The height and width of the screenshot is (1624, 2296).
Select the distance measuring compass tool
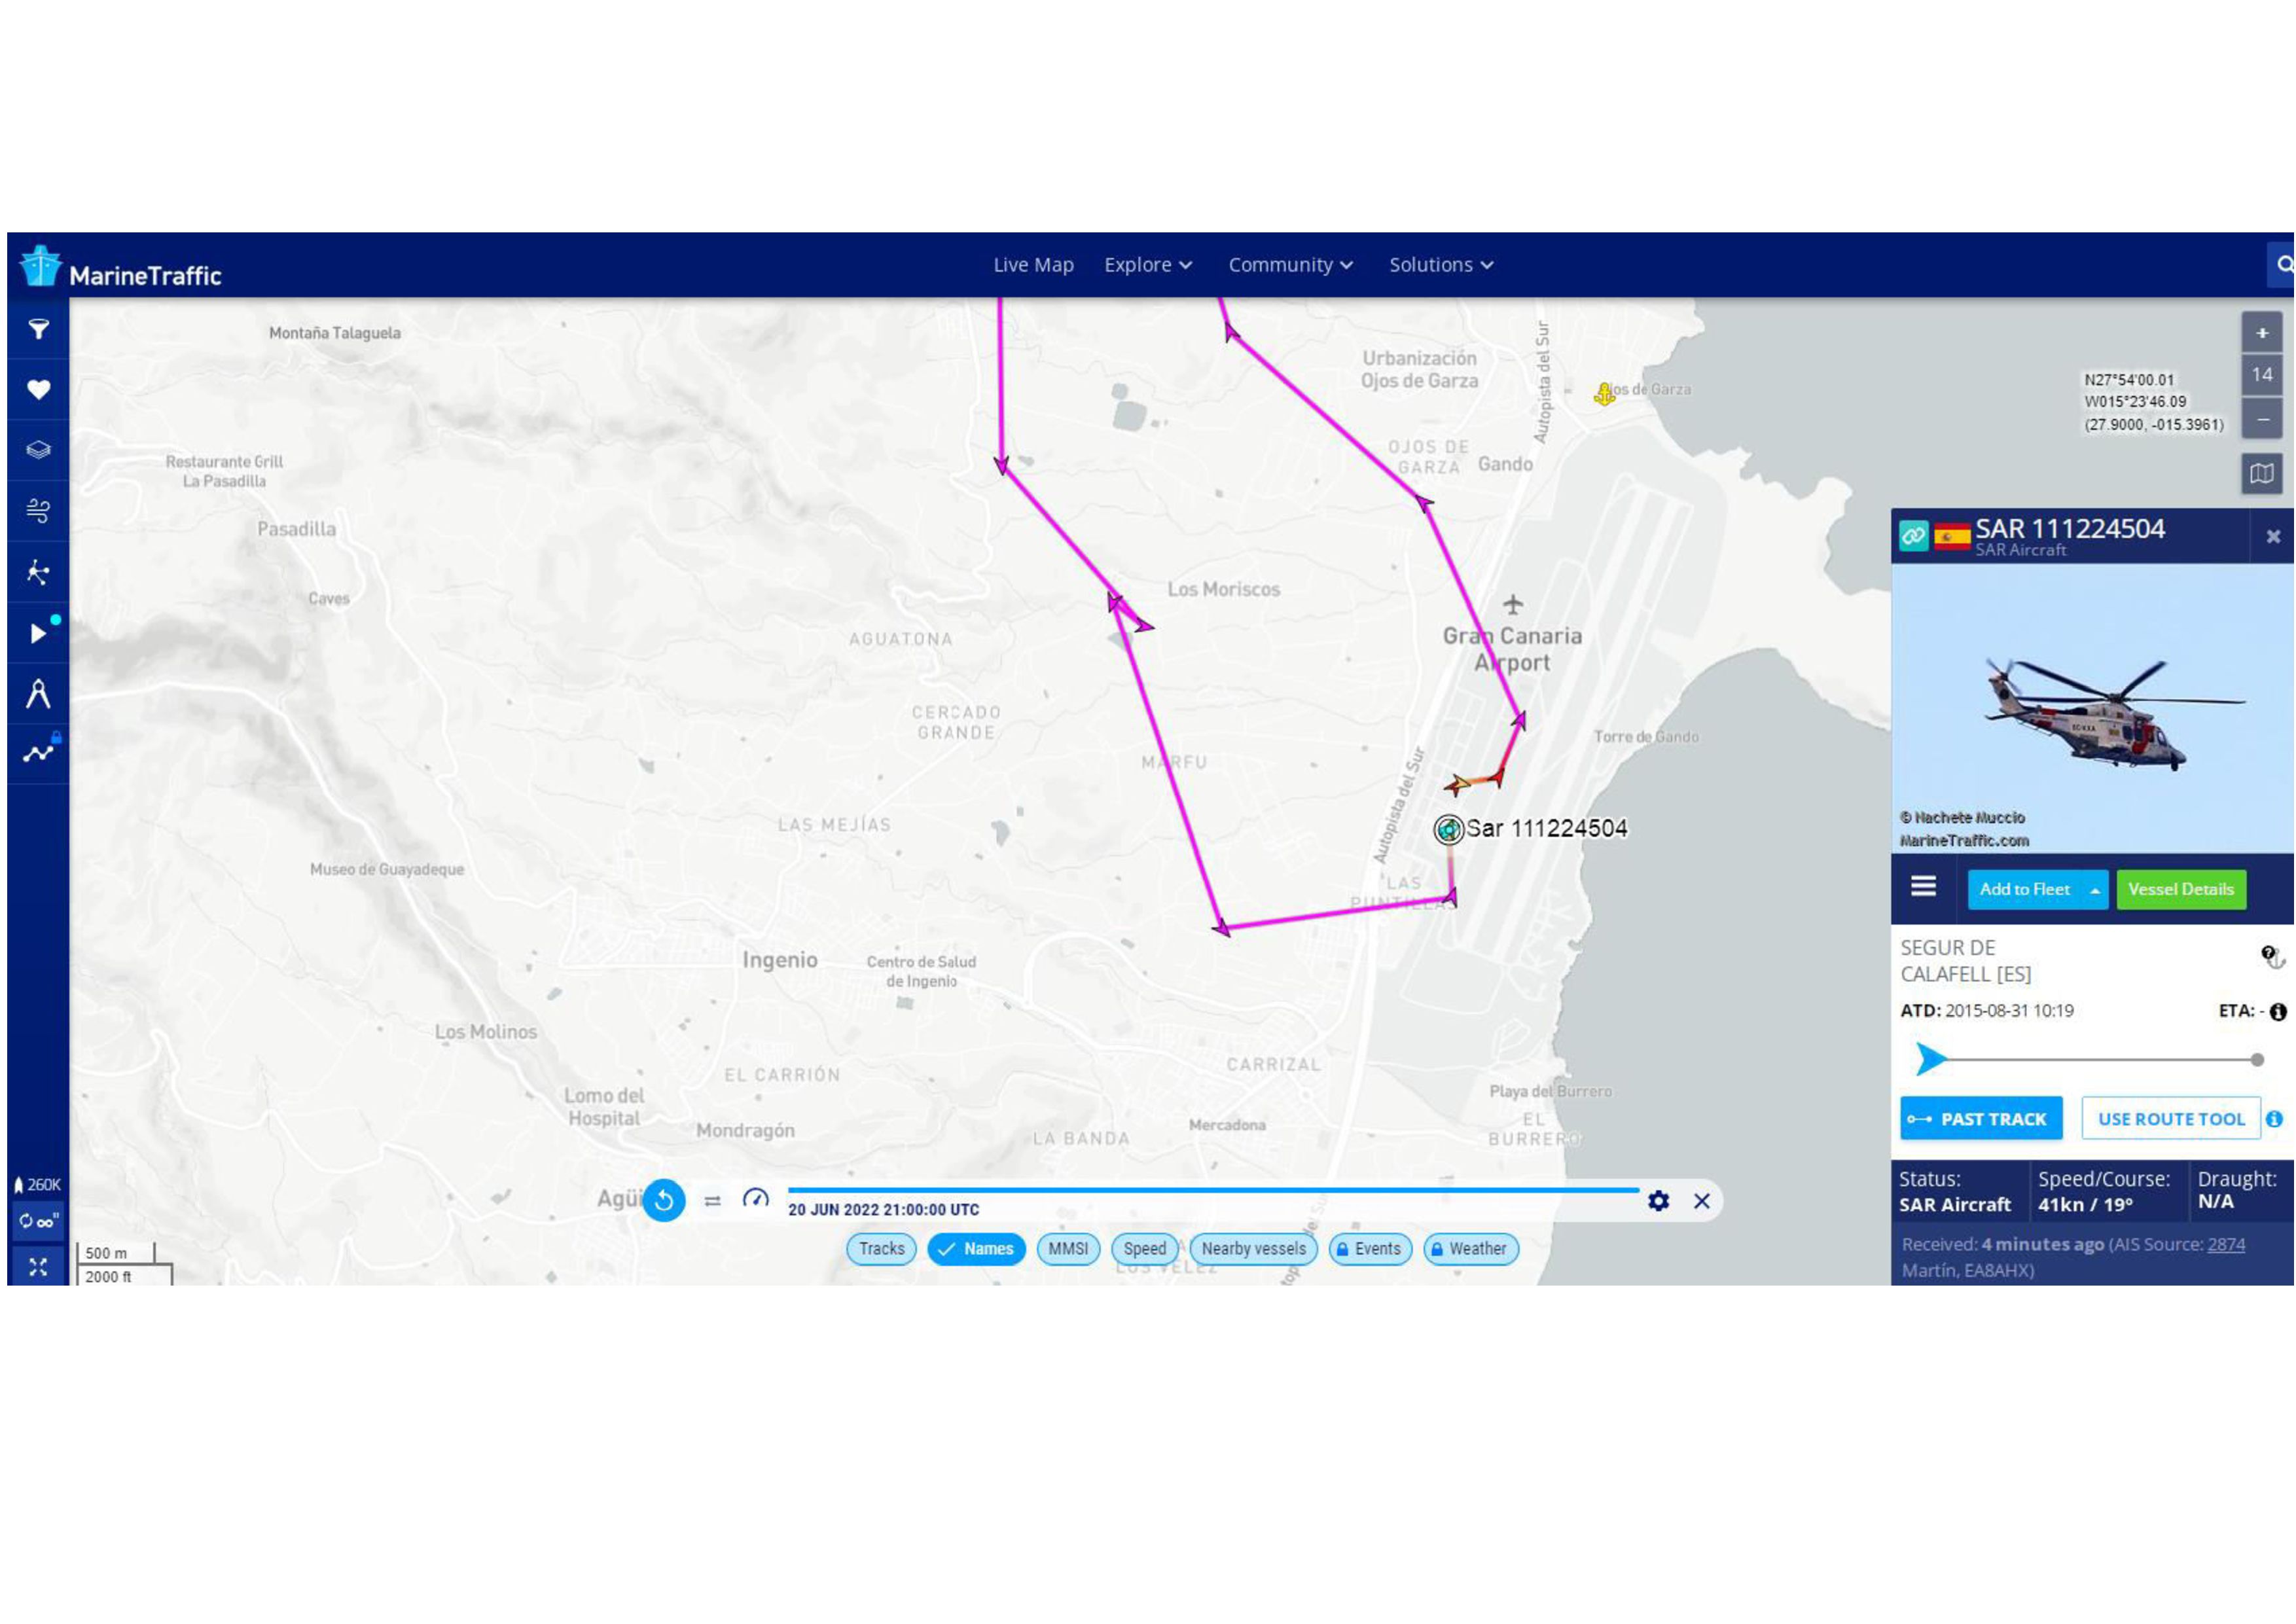pyautogui.click(x=38, y=694)
